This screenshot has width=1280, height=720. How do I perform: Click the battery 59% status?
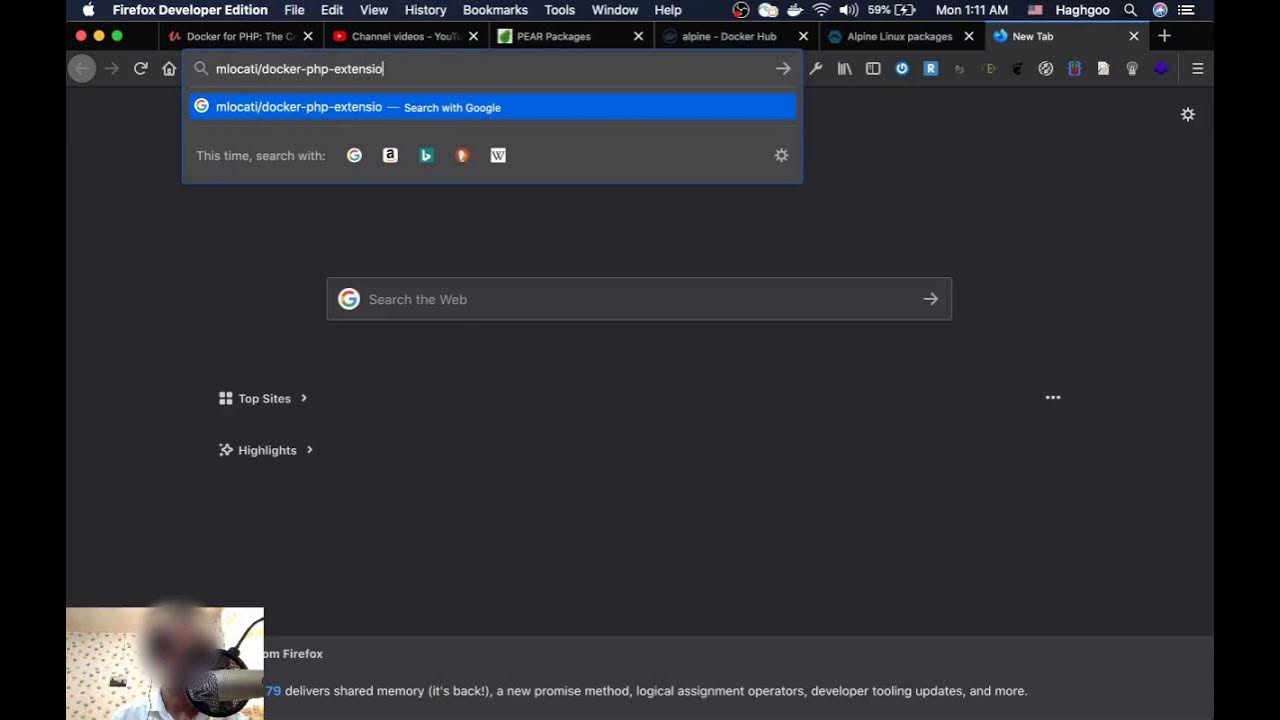click(891, 10)
